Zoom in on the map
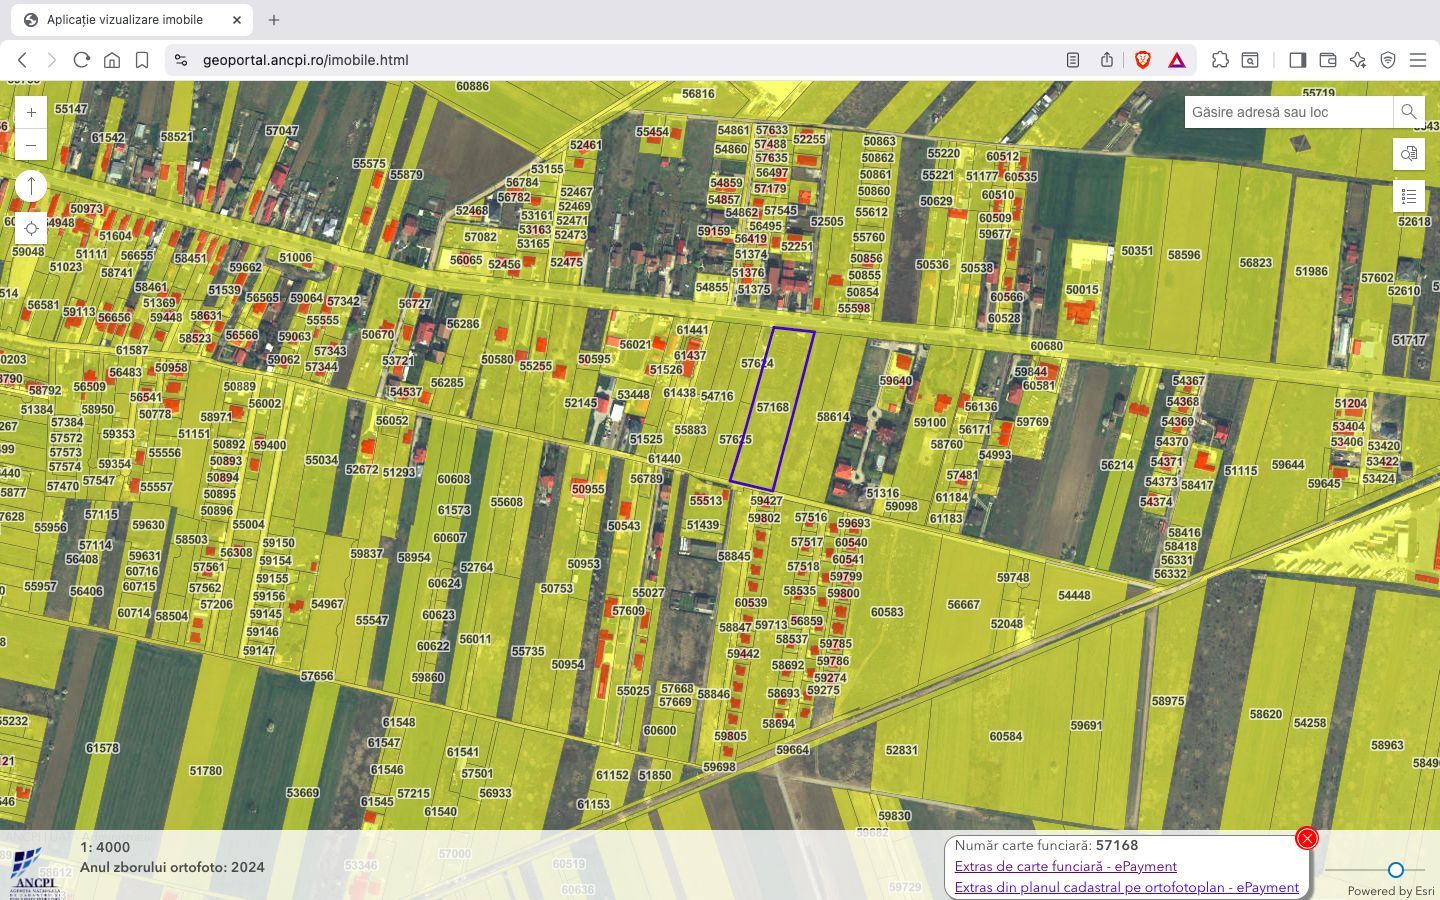The width and height of the screenshot is (1440, 900). pyautogui.click(x=31, y=112)
